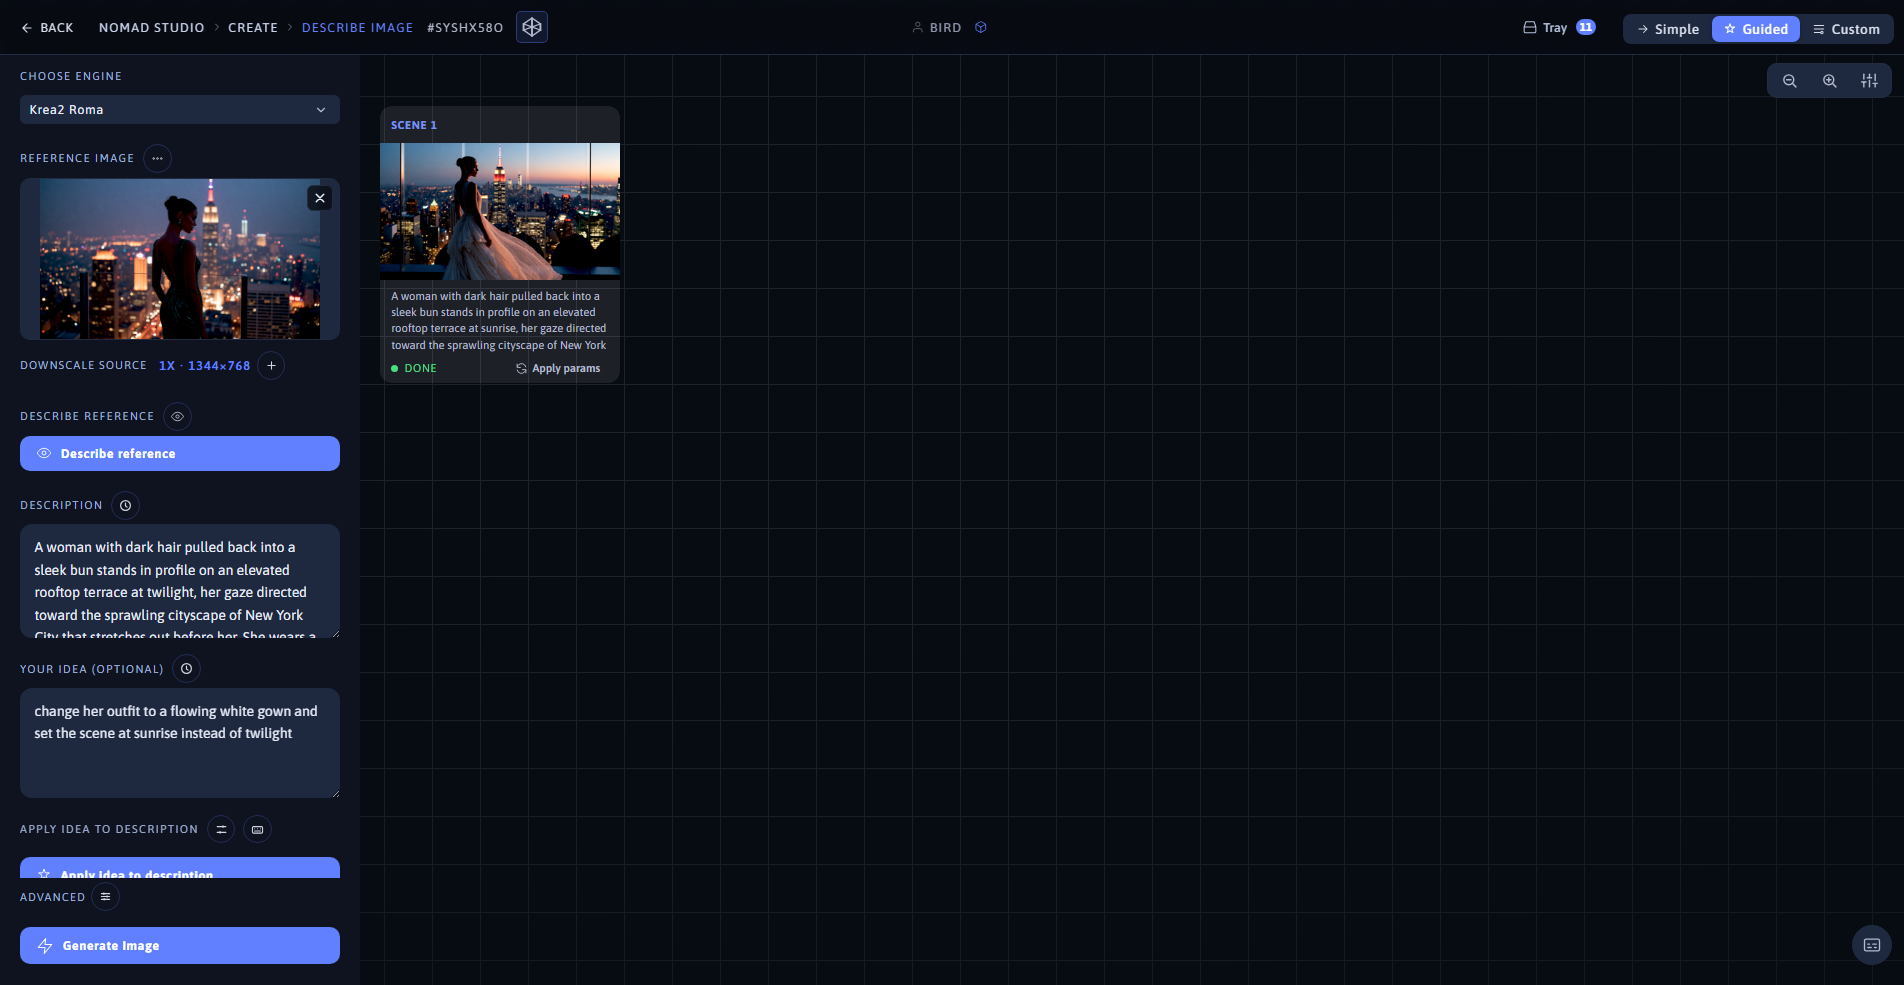Select the Scene 1 generated image
Image resolution: width=1904 pixels, height=985 pixels.
[500, 211]
